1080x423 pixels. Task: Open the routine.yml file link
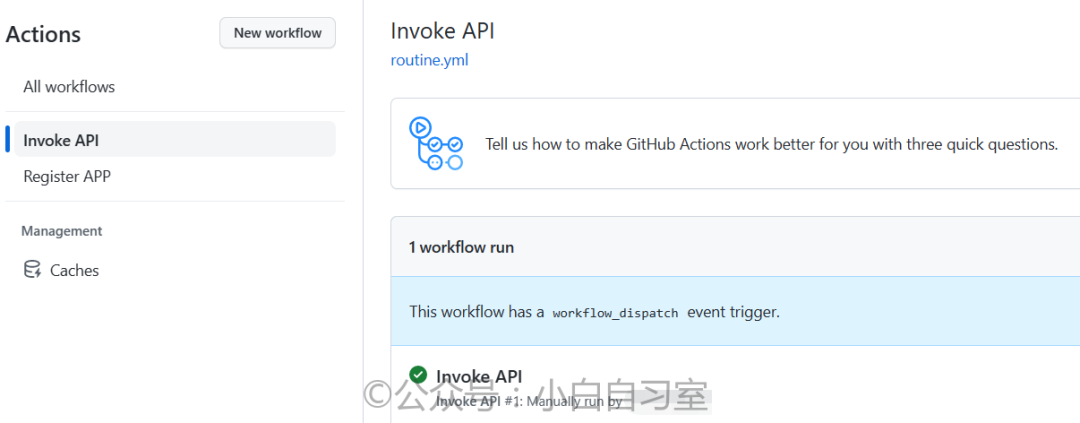(429, 60)
